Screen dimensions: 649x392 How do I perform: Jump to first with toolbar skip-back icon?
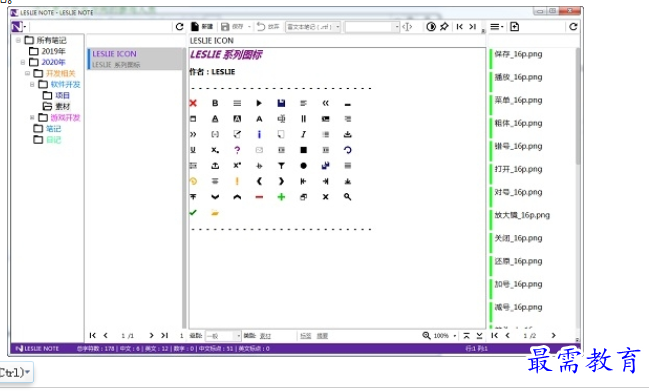[459, 27]
